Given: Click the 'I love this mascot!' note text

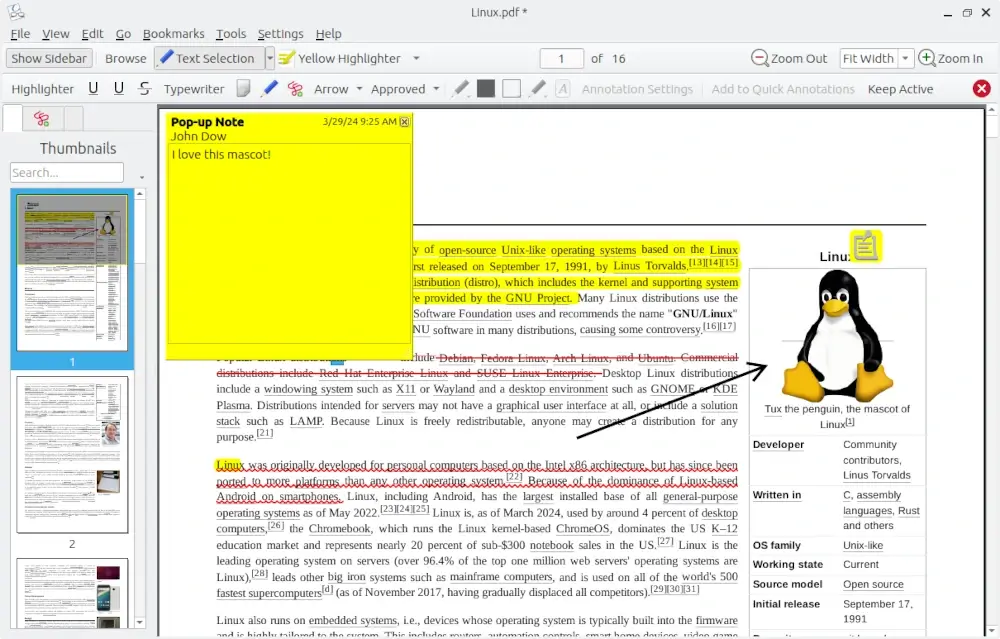Looking at the screenshot, I should tap(221, 154).
